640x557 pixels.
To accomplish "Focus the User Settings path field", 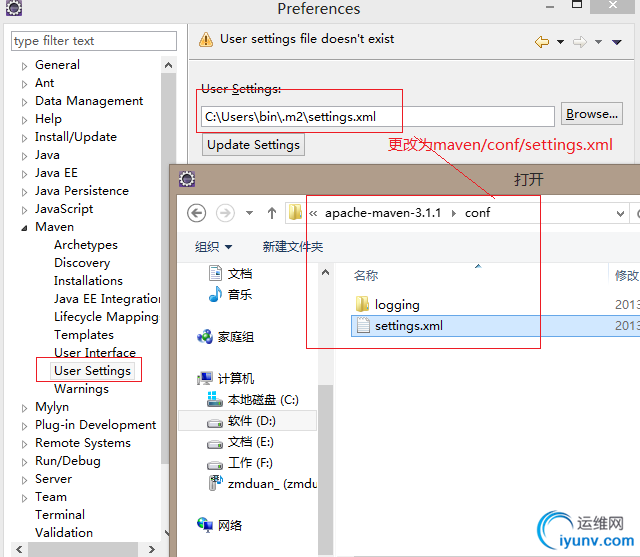I will pyautogui.click(x=378, y=117).
